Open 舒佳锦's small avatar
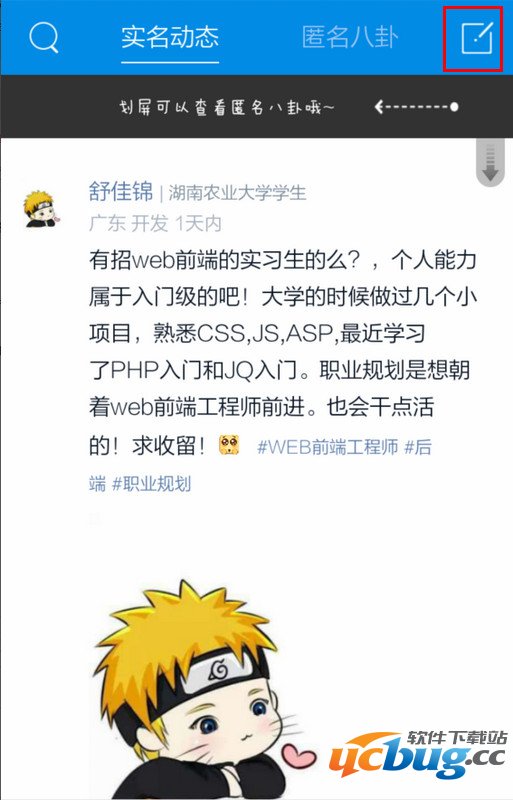 point(41,208)
